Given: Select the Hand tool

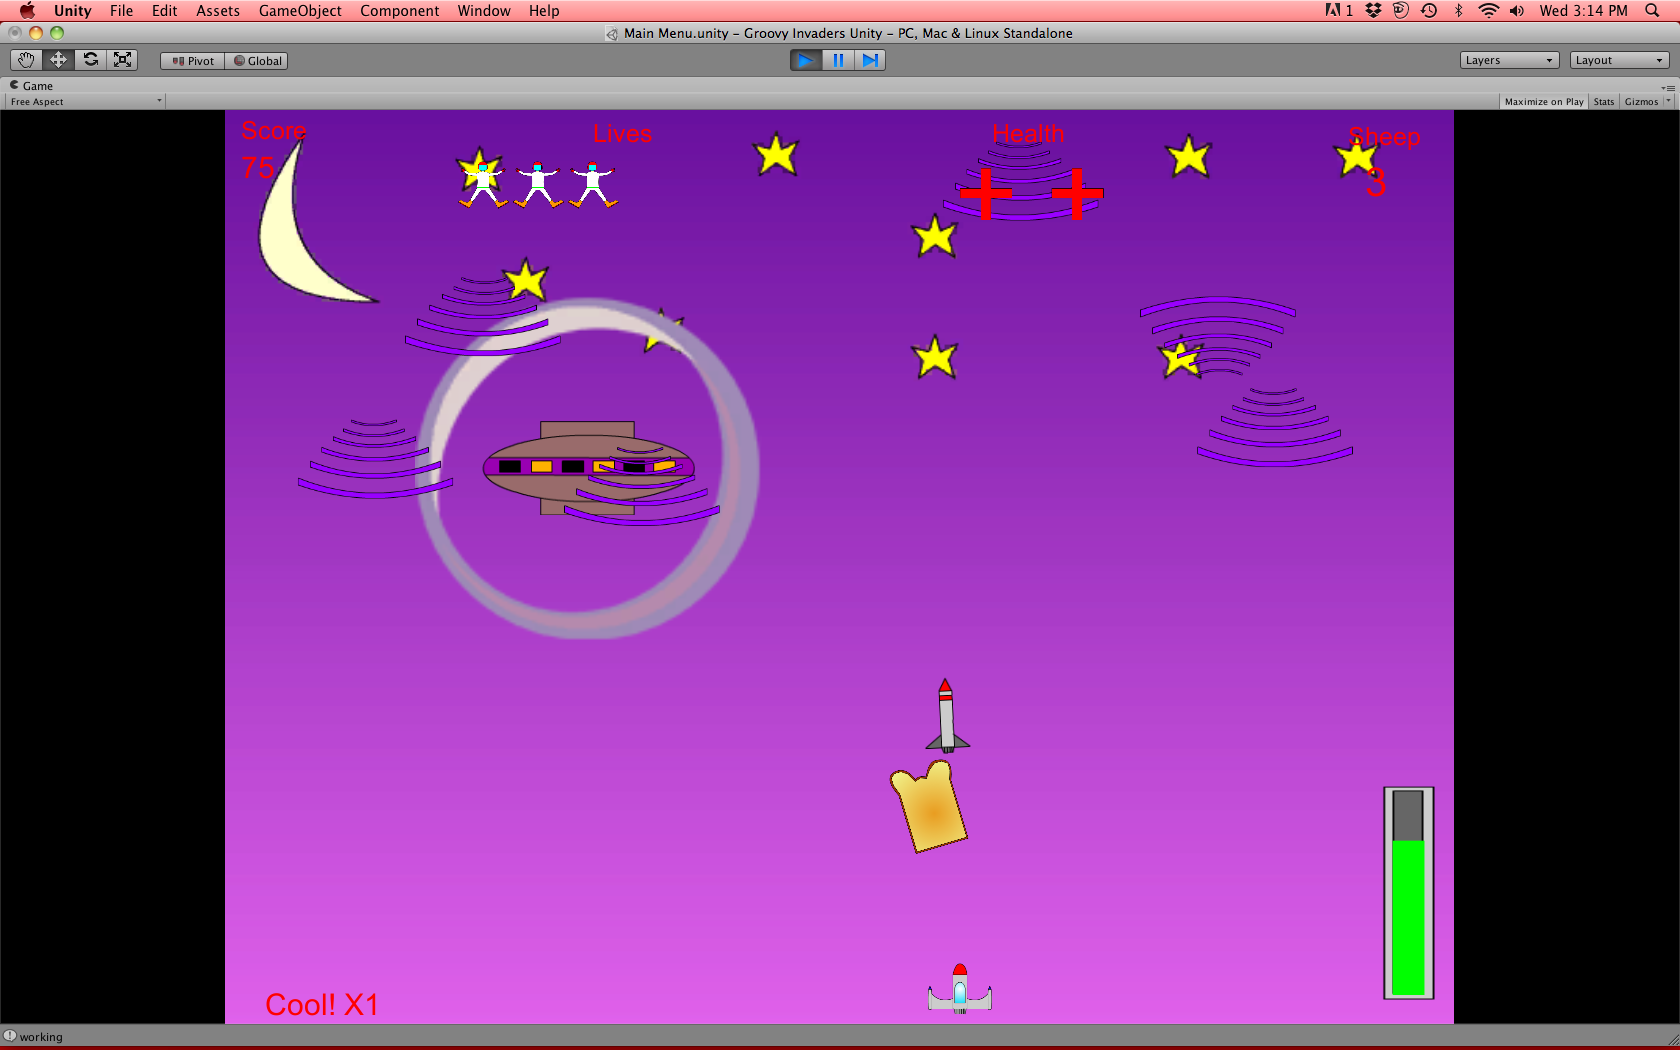Looking at the screenshot, I should coord(26,60).
